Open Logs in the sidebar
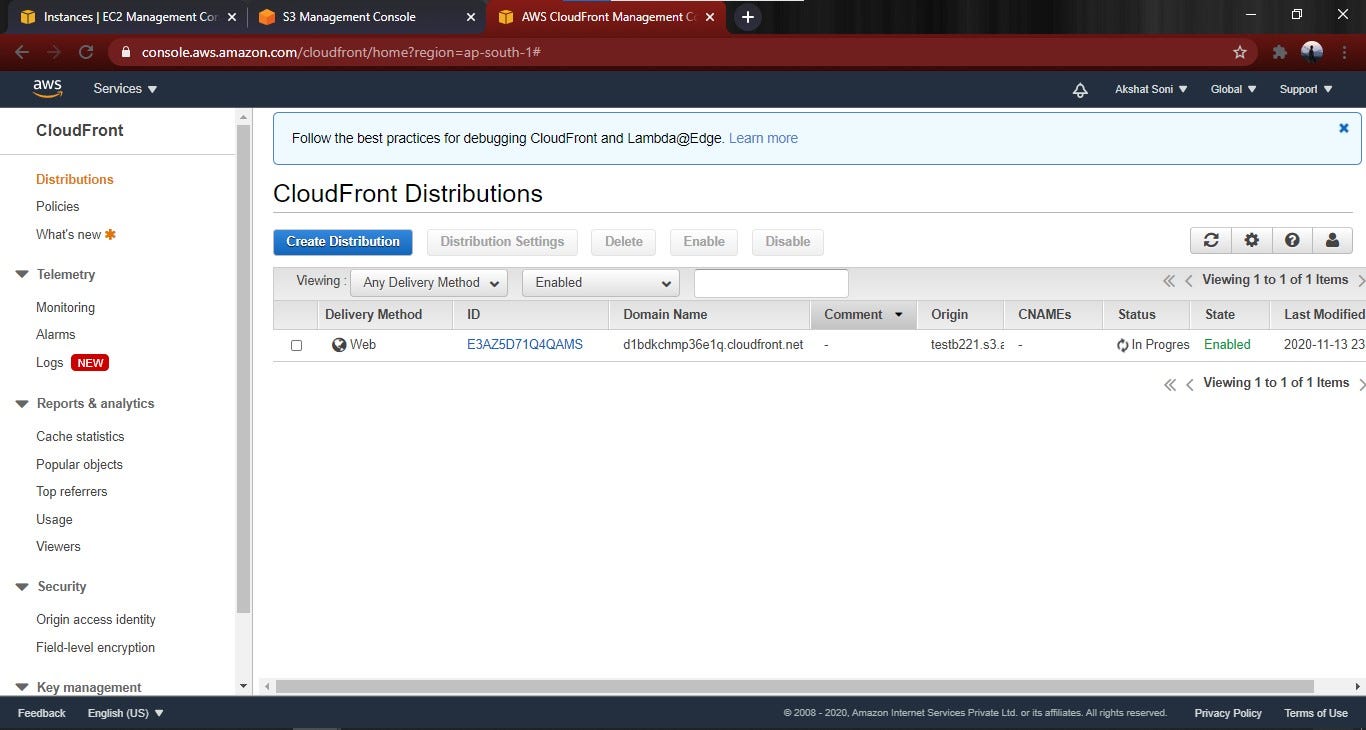 pyautogui.click(x=50, y=362)
